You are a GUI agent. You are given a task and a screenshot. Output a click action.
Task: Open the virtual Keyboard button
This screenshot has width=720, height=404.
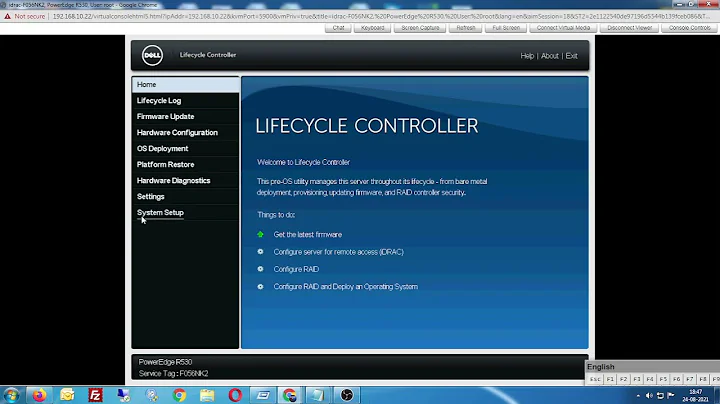(372, 28)
